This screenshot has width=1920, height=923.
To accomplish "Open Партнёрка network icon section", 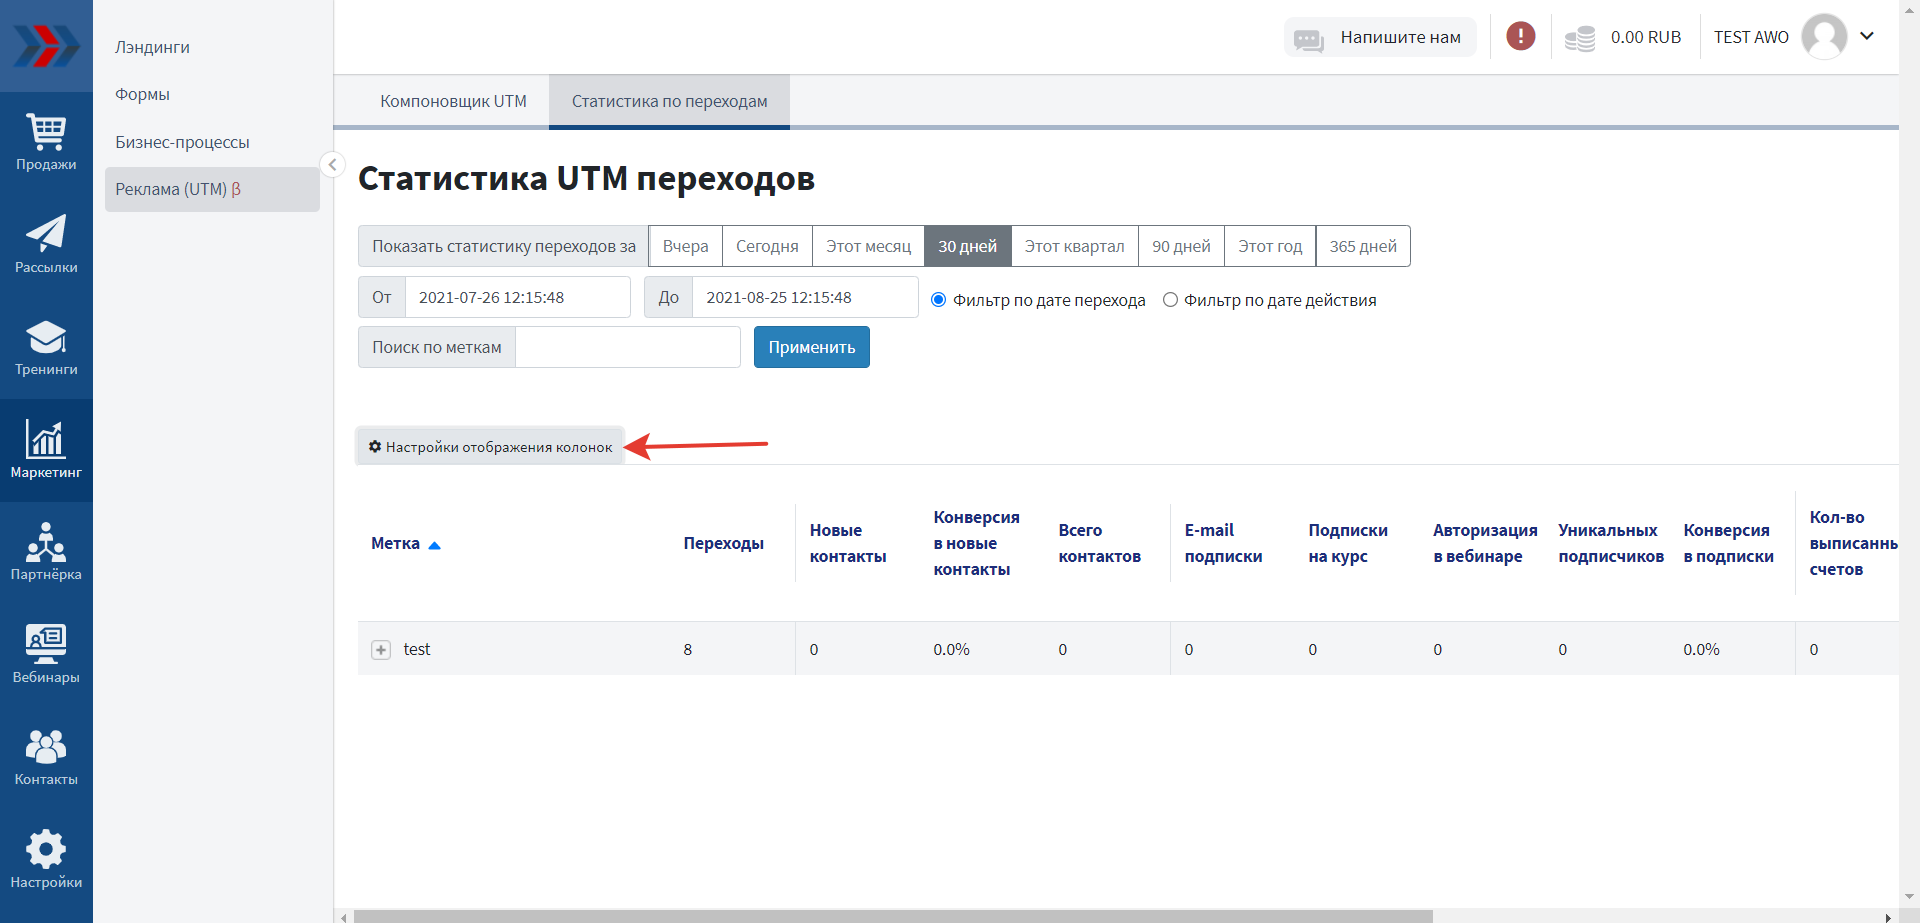I will click(46, 552).
